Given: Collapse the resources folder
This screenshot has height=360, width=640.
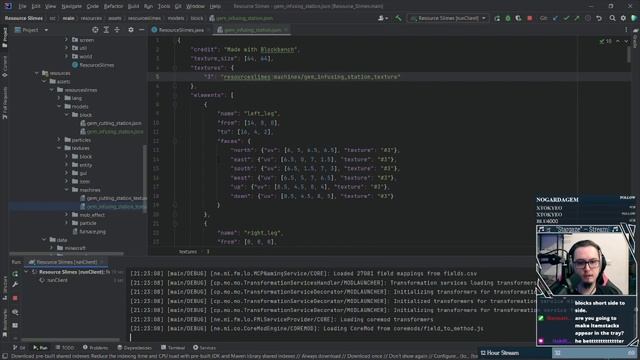Looking at the screenshot, I should [37, 73].
